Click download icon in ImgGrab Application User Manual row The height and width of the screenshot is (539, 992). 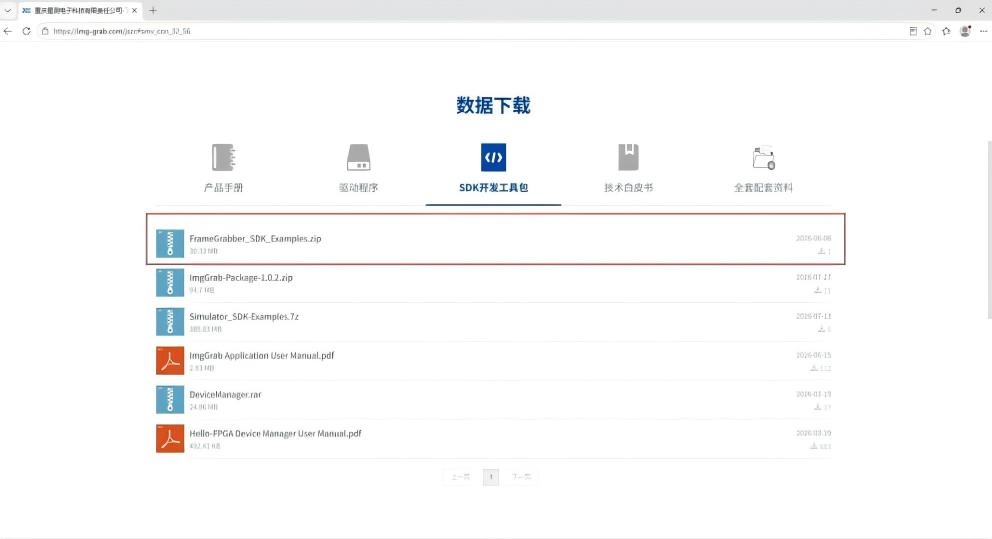click(814, 368)
